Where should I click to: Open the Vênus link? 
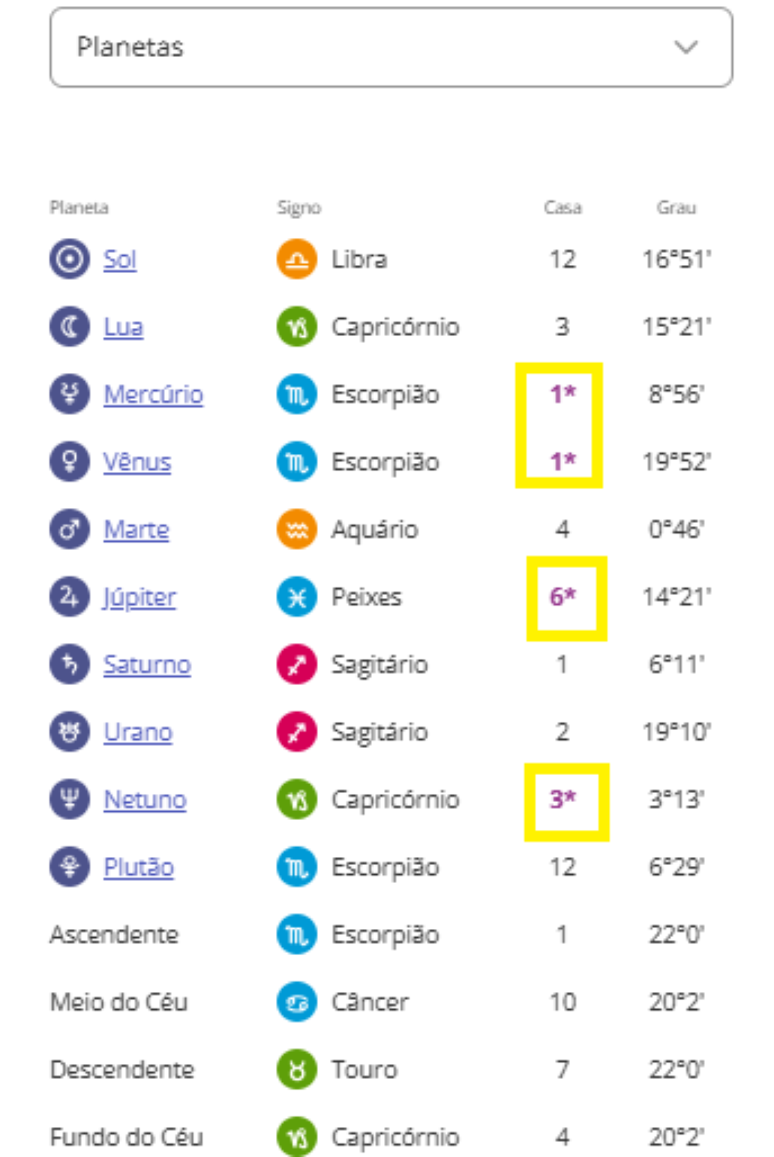pyautogui.click(x=137, y=462)
